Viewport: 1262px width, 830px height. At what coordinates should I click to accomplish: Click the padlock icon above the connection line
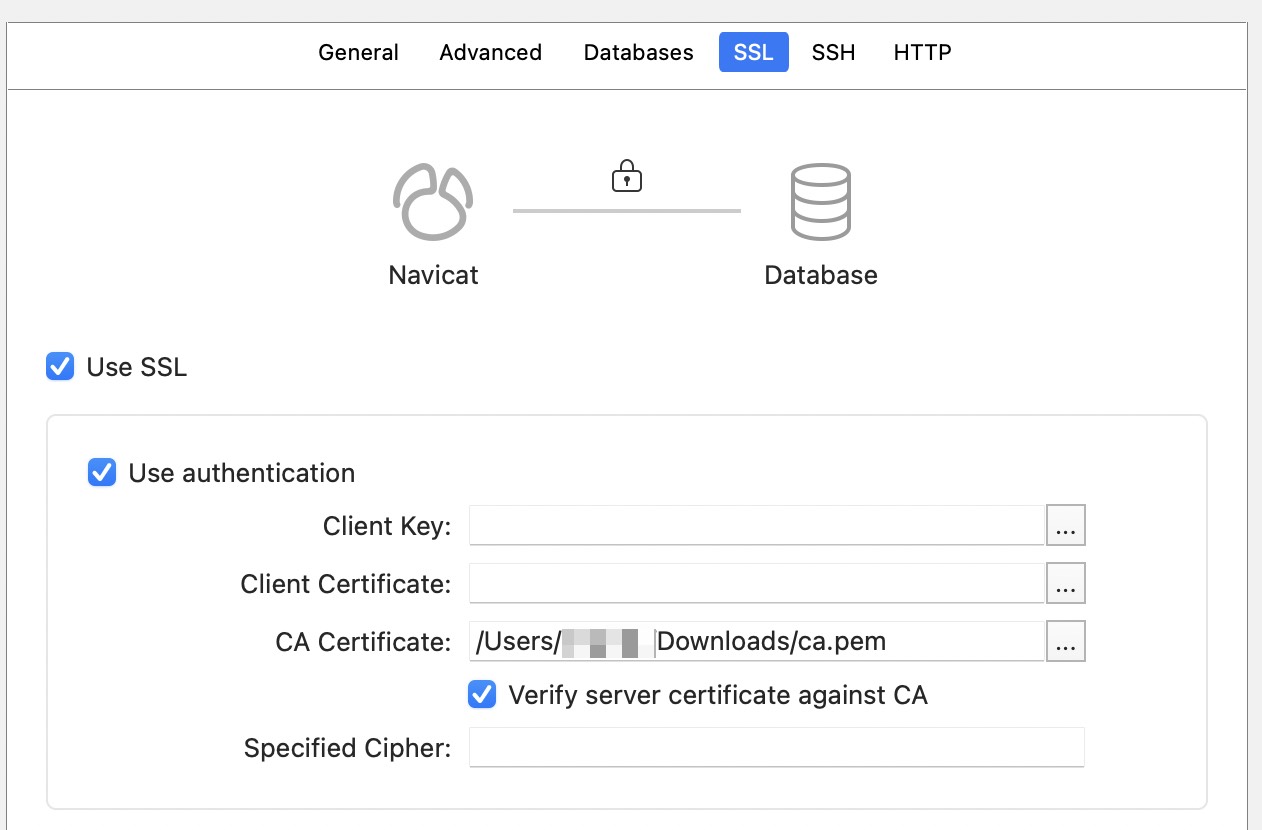[626, 175]
